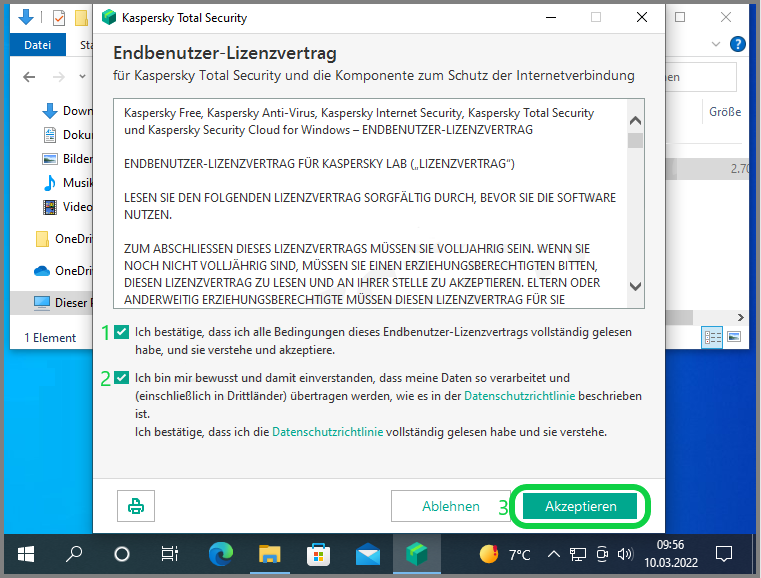Maximize the Explorer window behind
Viewport: 761px width, 578px height.
680,17
